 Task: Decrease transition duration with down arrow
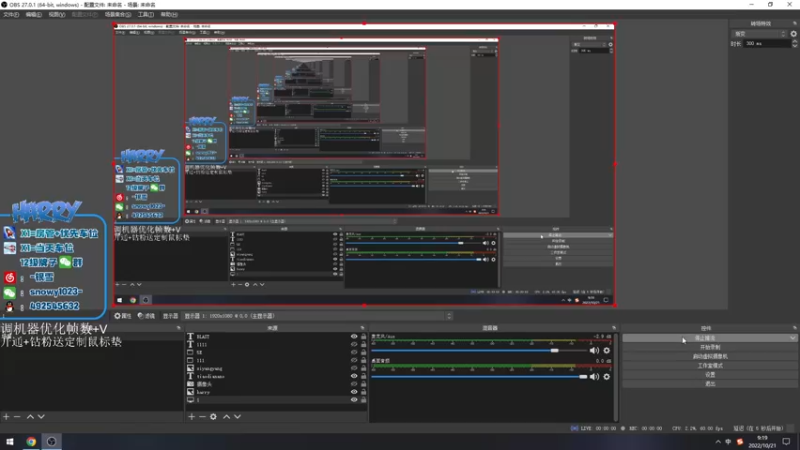click(x=794, y=46)
